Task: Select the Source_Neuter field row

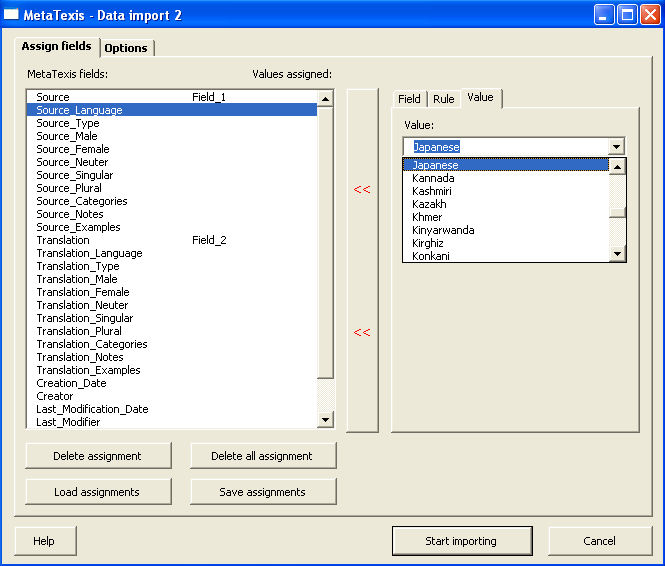Action: (x=172, y=162)
